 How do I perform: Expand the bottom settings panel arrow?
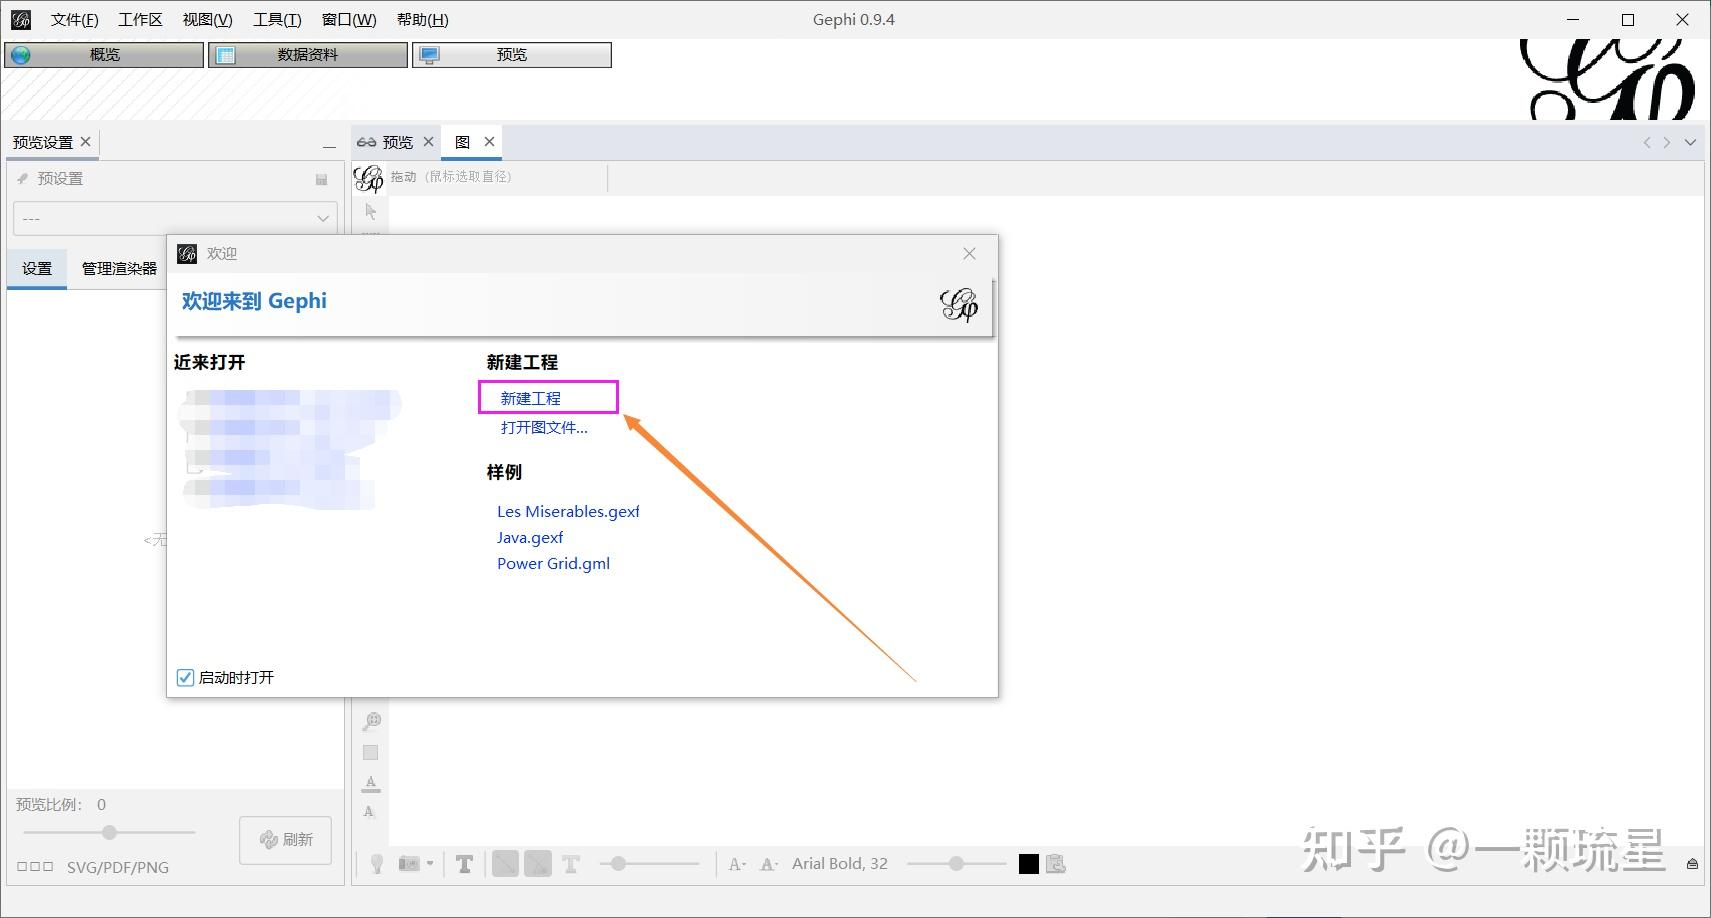[1692, 864]
